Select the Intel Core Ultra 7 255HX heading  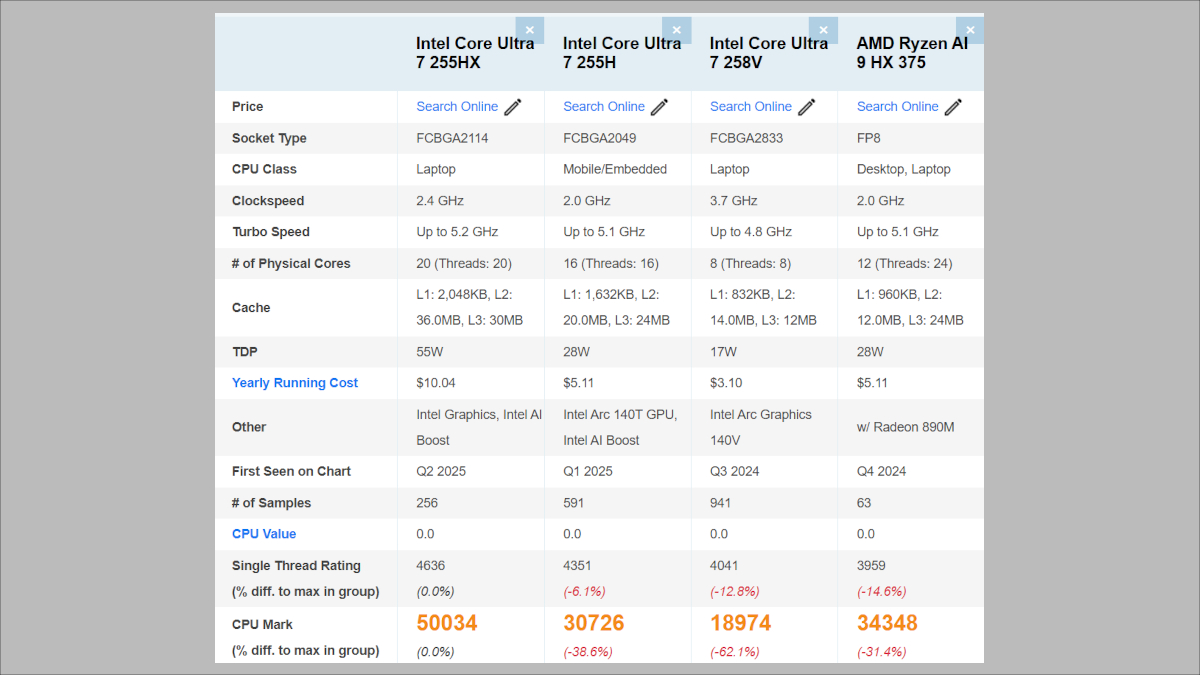tap(468, 53)
